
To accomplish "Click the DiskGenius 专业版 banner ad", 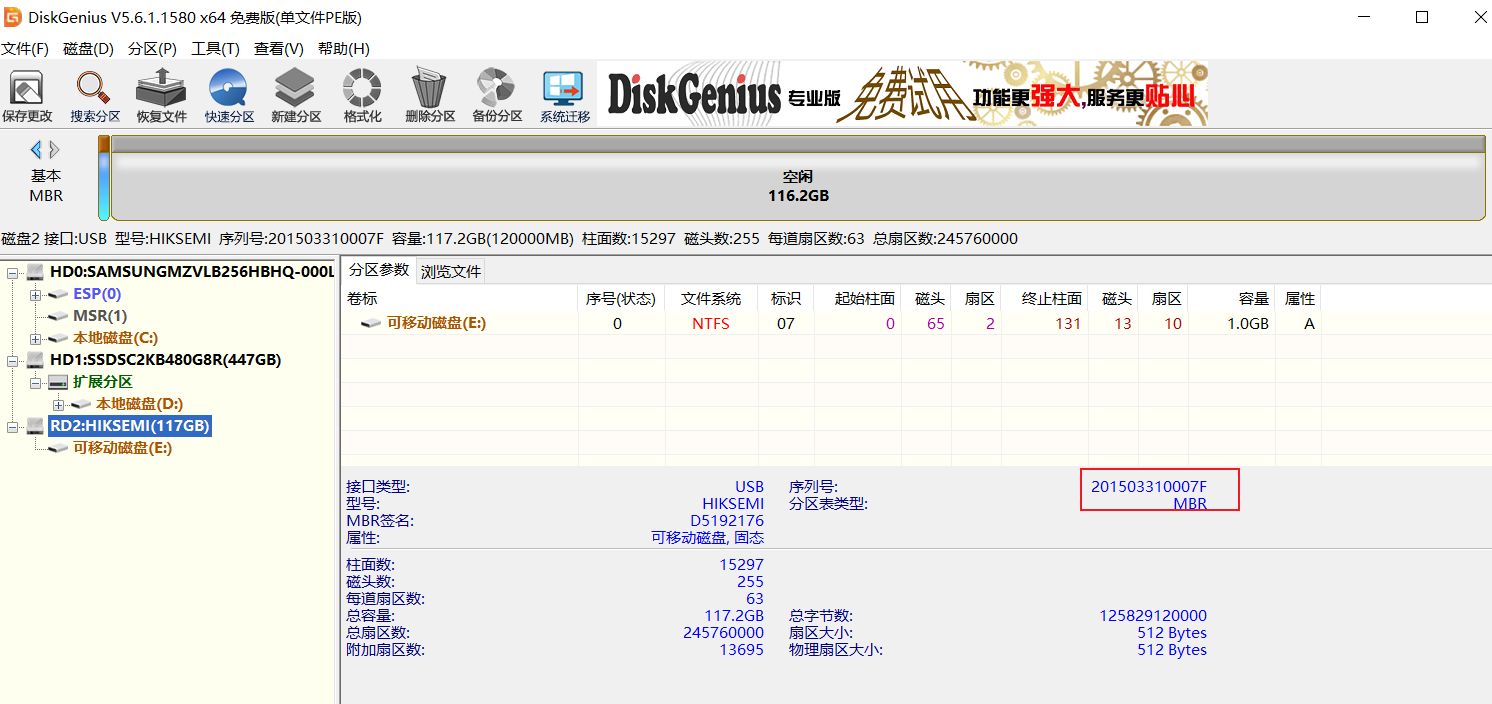I will click(x=902, y=94).
